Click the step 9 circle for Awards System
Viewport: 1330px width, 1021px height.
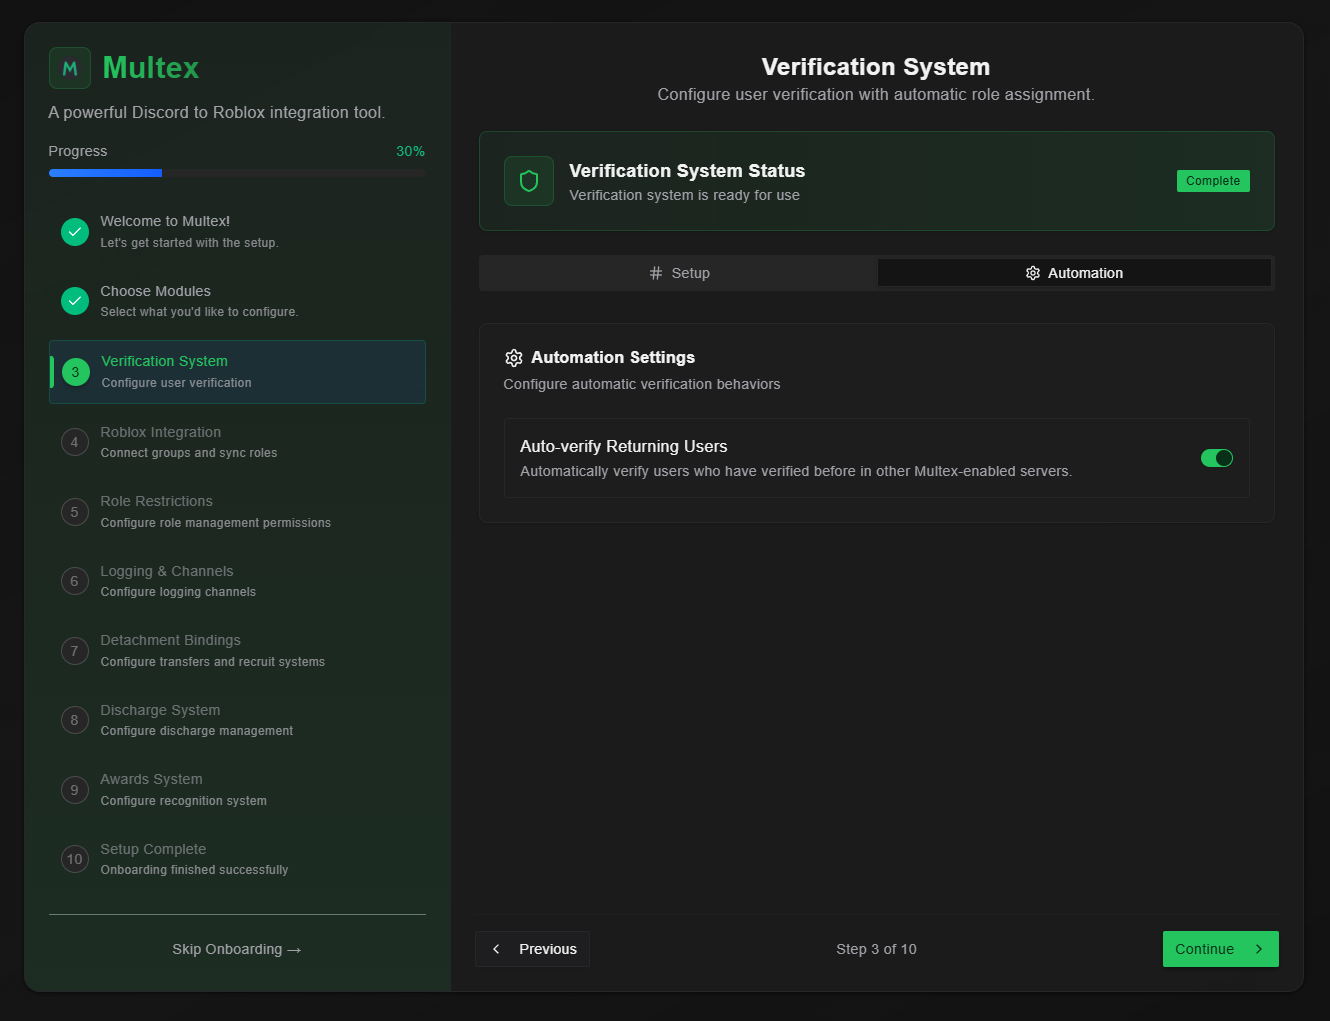click(75, 790)
